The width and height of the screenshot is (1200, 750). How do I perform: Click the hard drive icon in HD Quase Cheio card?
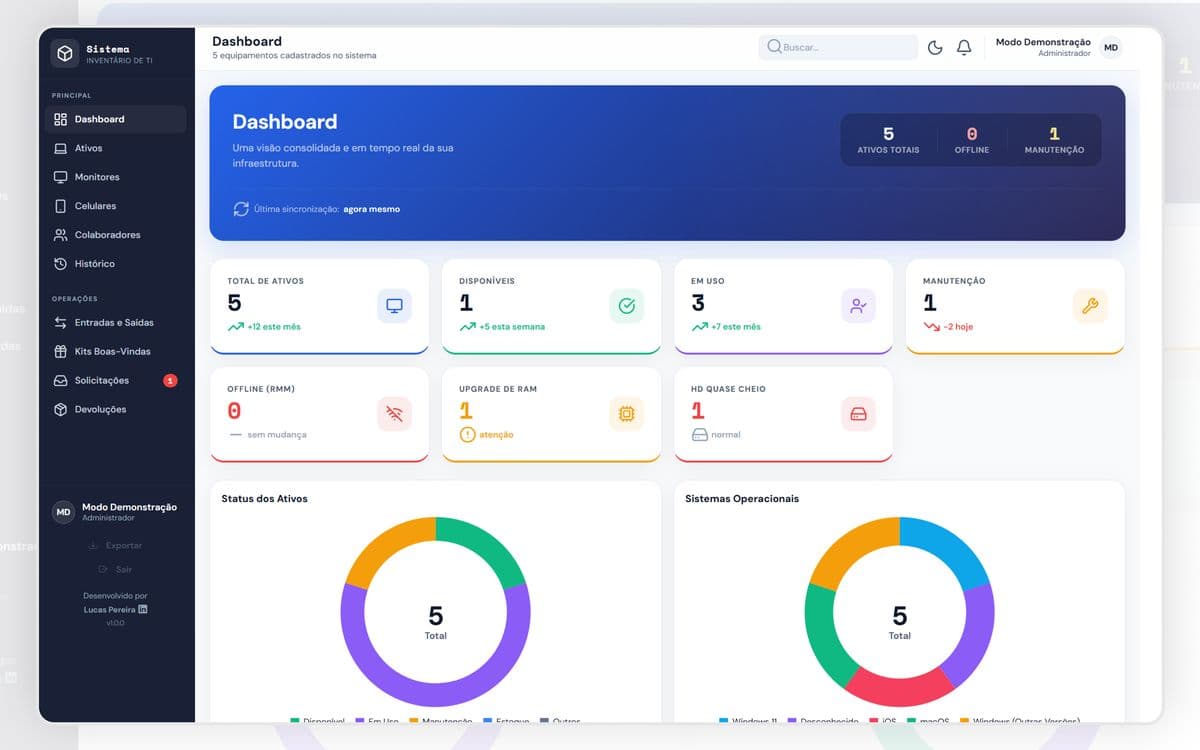pos(858,414)
